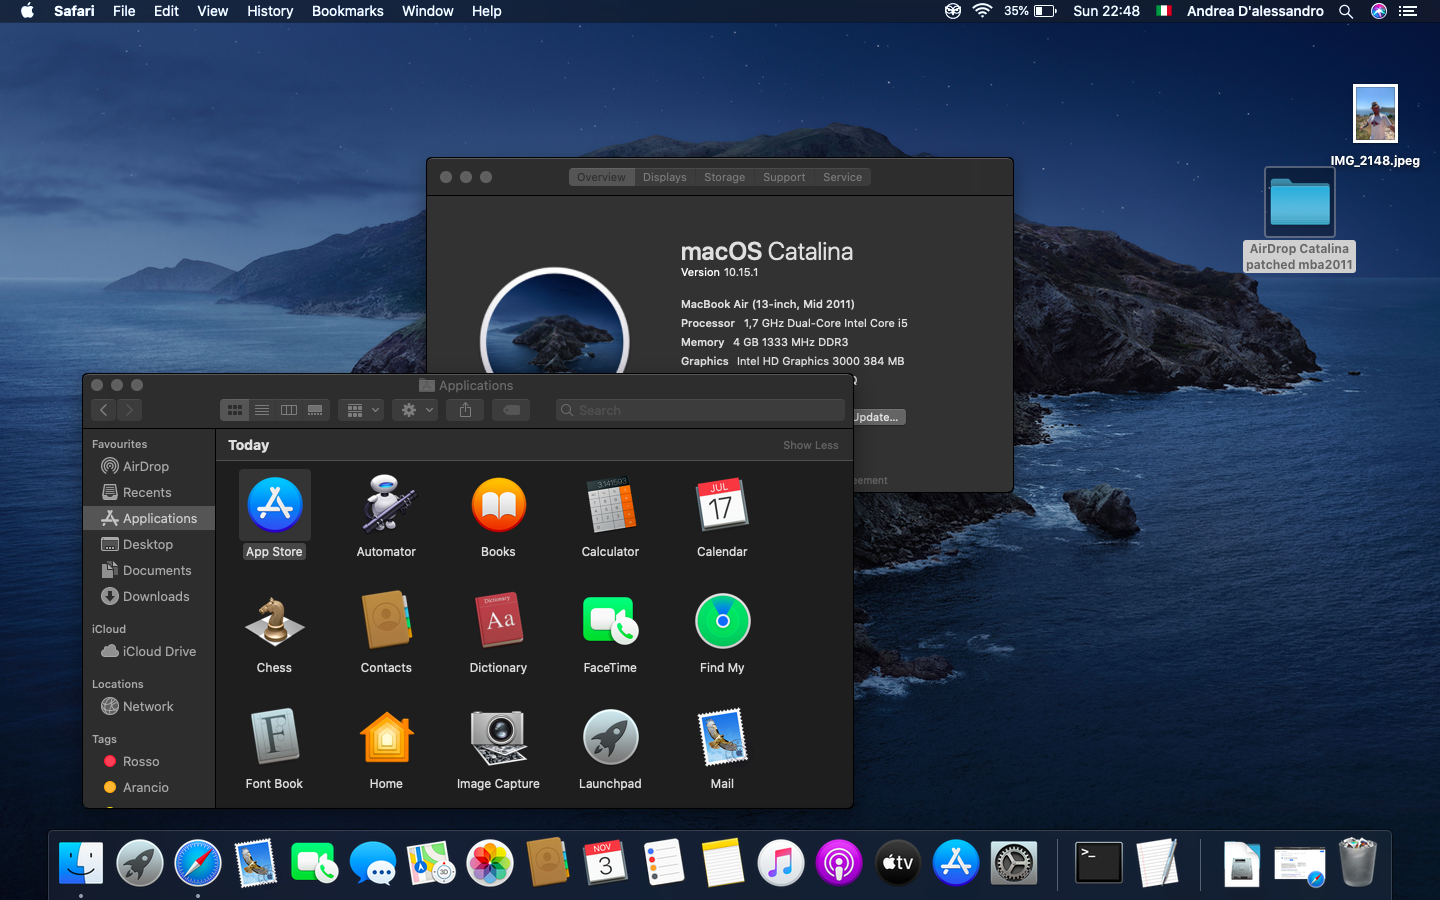Switch Finder to list view
The width and height of the screenshot is (1440, 900).
(x=262, y=410)
